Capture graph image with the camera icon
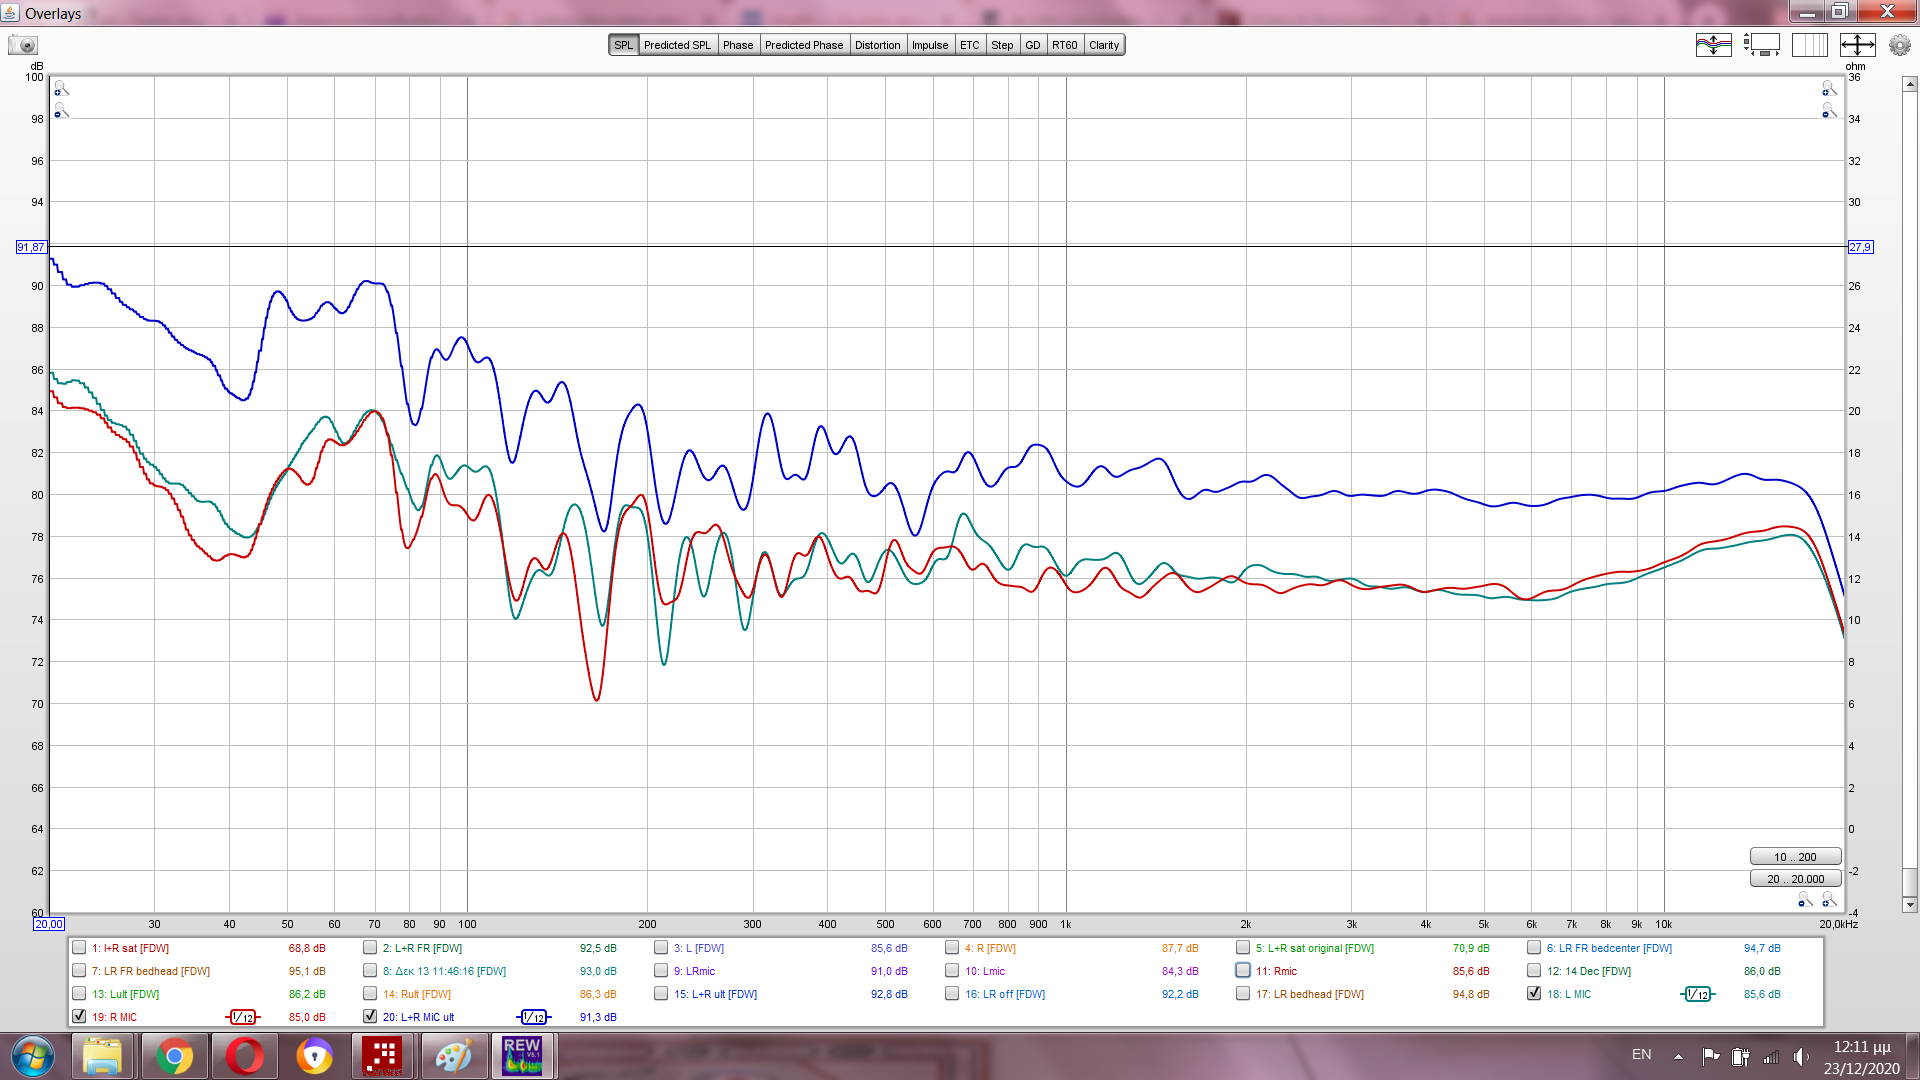1920x1080 pixels. tap(22, 45)
